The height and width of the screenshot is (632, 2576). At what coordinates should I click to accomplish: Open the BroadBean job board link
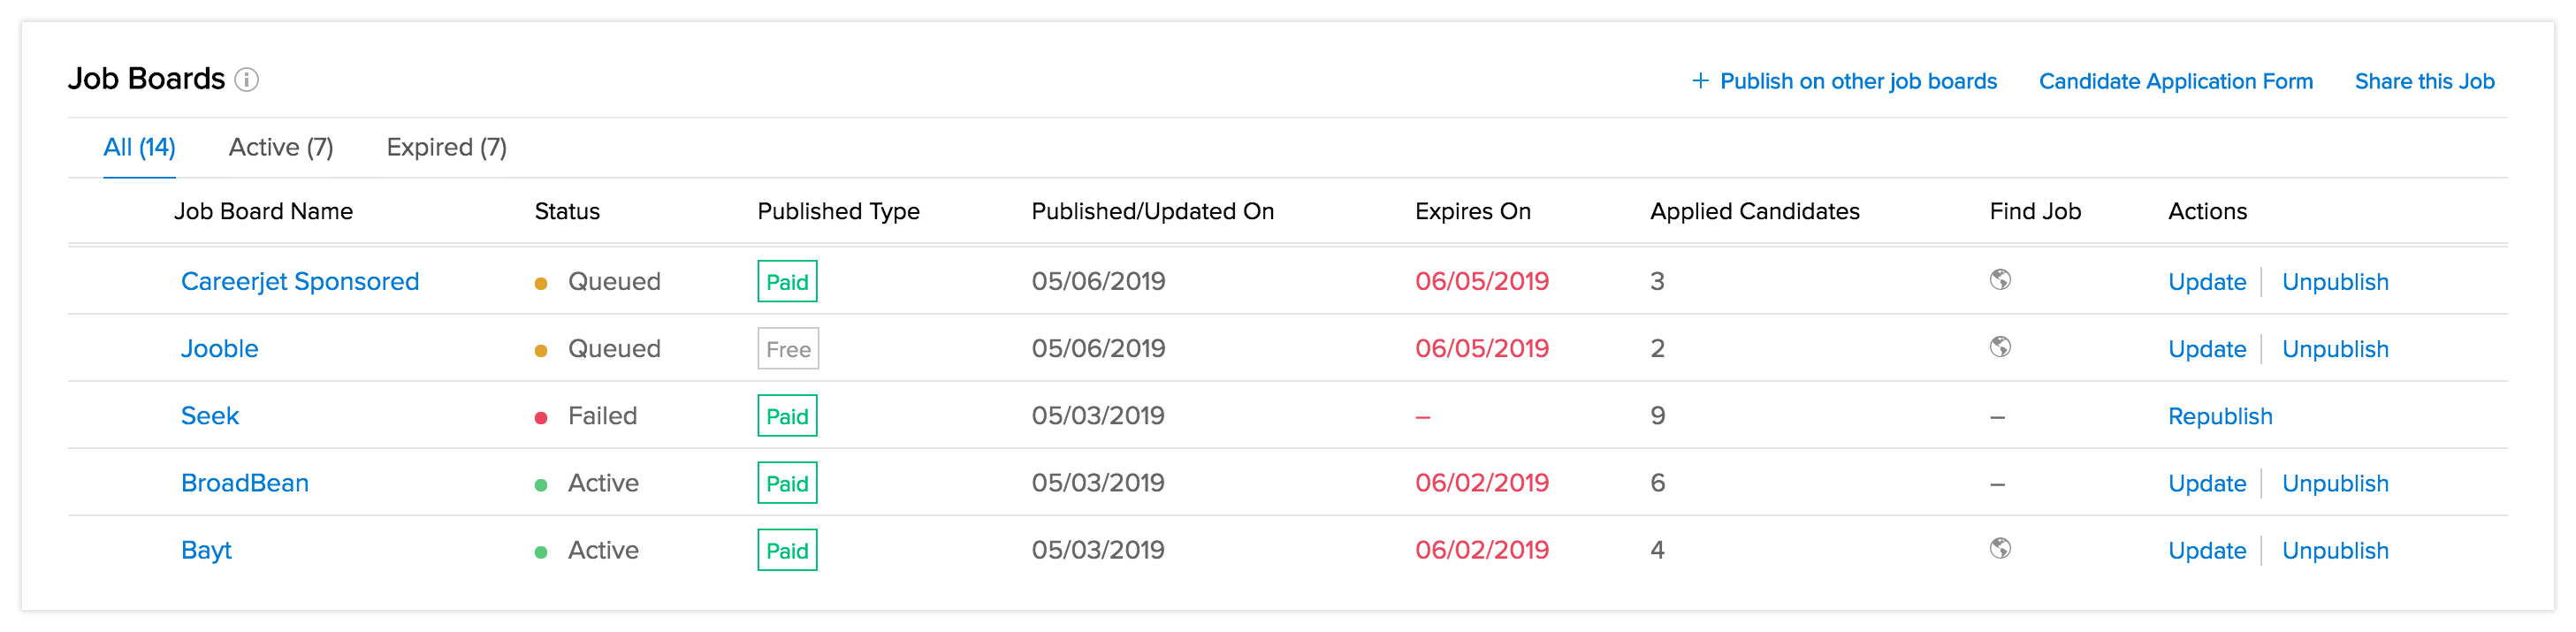tap(245, 483)
